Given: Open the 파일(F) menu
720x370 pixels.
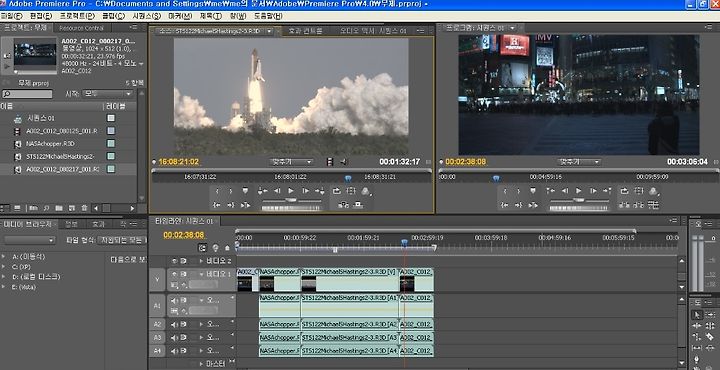Looking at the screenshot, I should click(11, 16).
